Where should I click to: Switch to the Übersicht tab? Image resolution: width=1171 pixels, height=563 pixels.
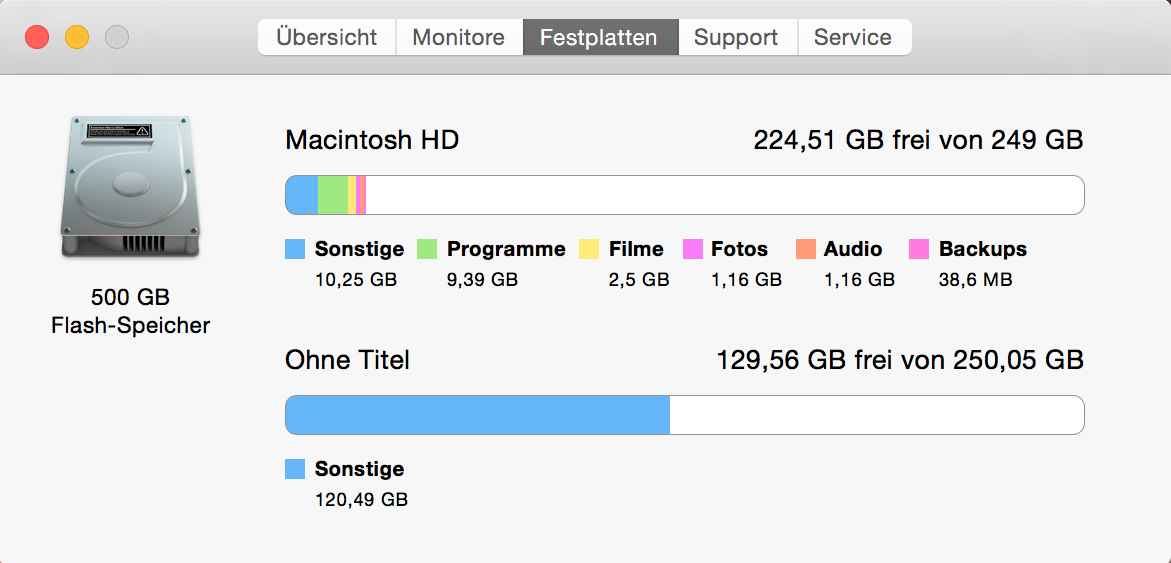pyautogui.click(x=327, y=38)
